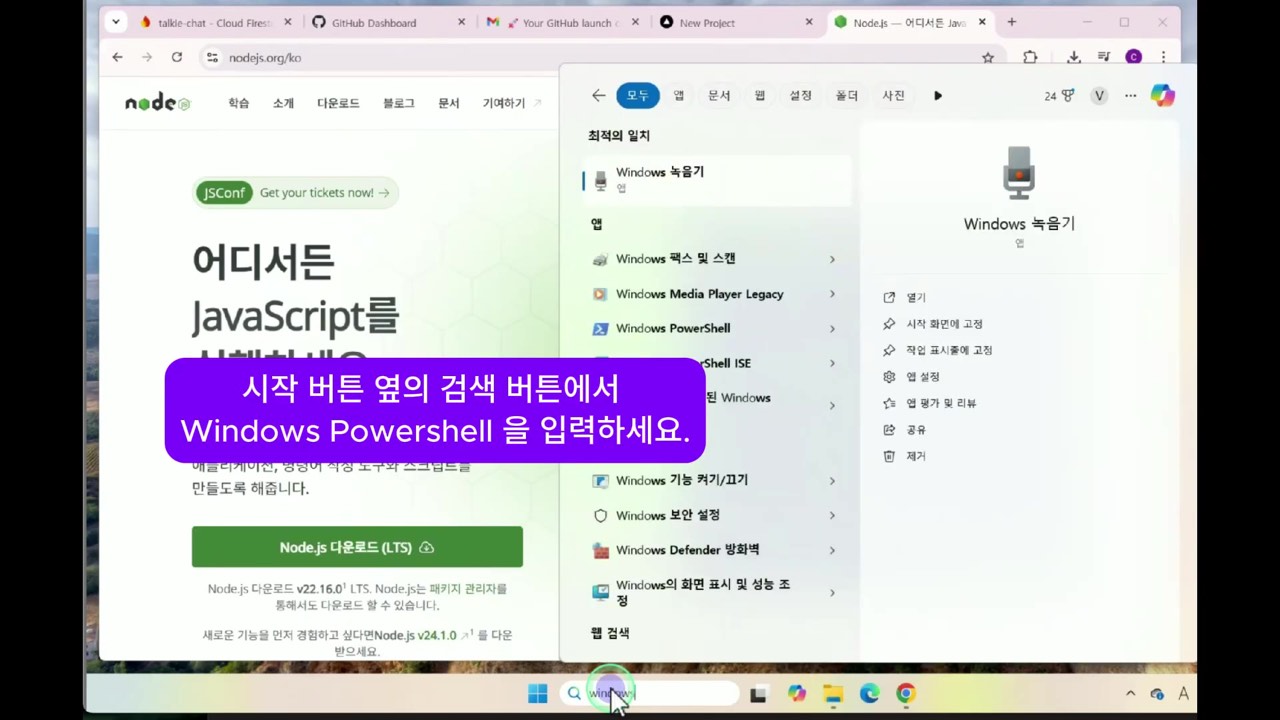1280x720 pixels.
Task: Expand Windows 팩스 및 스캔 chevron
Action: click(832, 260)
